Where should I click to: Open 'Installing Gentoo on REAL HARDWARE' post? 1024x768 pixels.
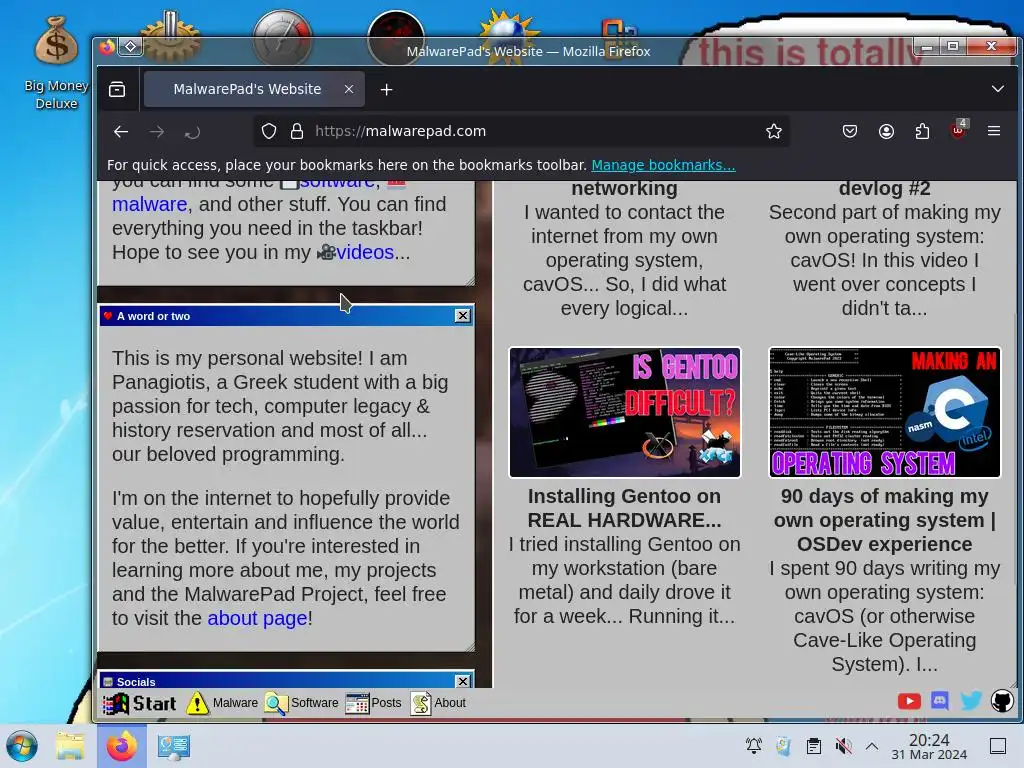pos(624,508)
